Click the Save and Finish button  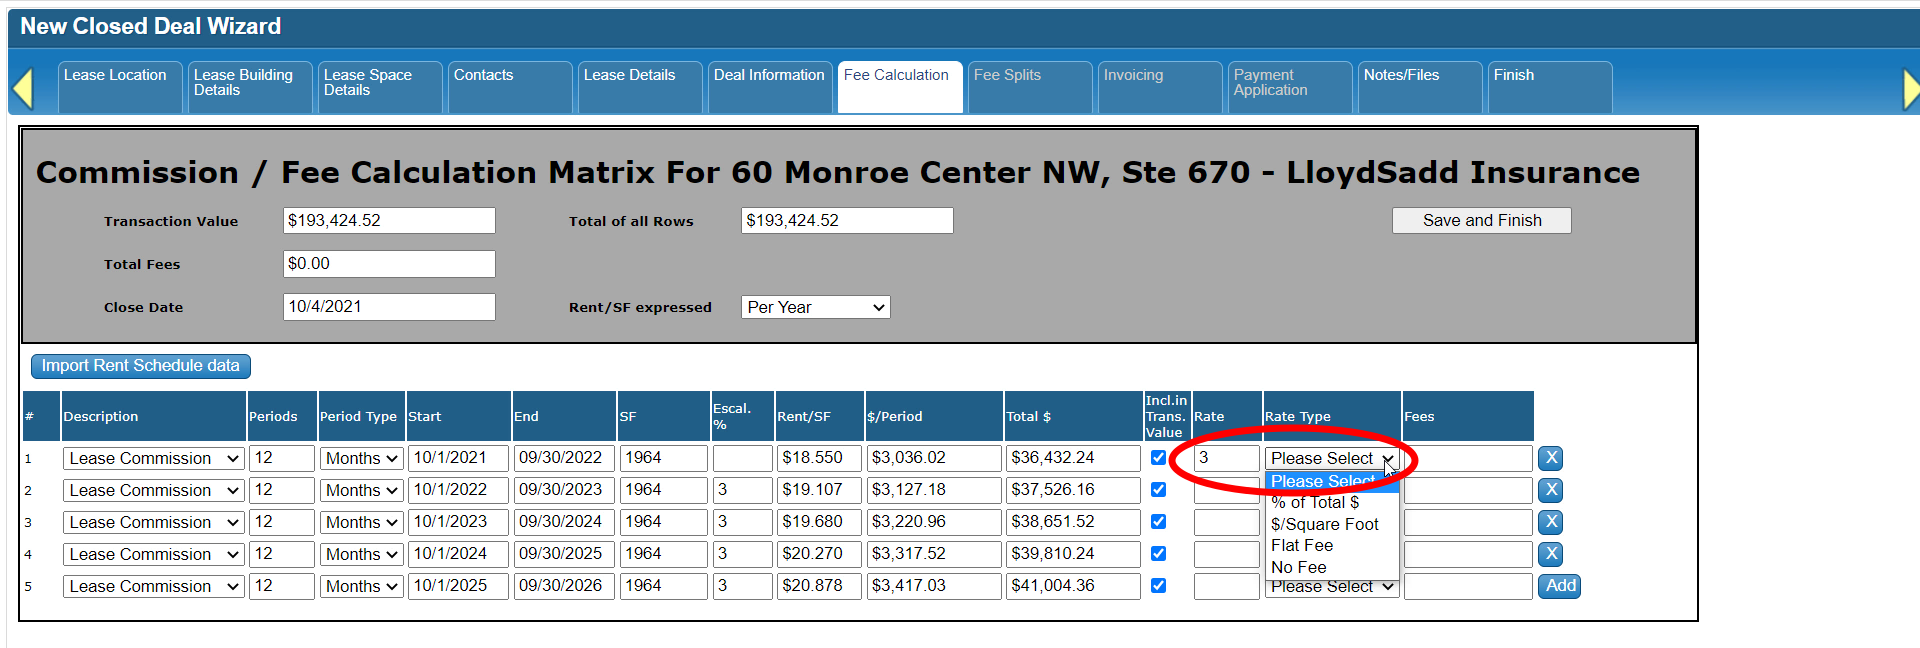click(1481, 220)
